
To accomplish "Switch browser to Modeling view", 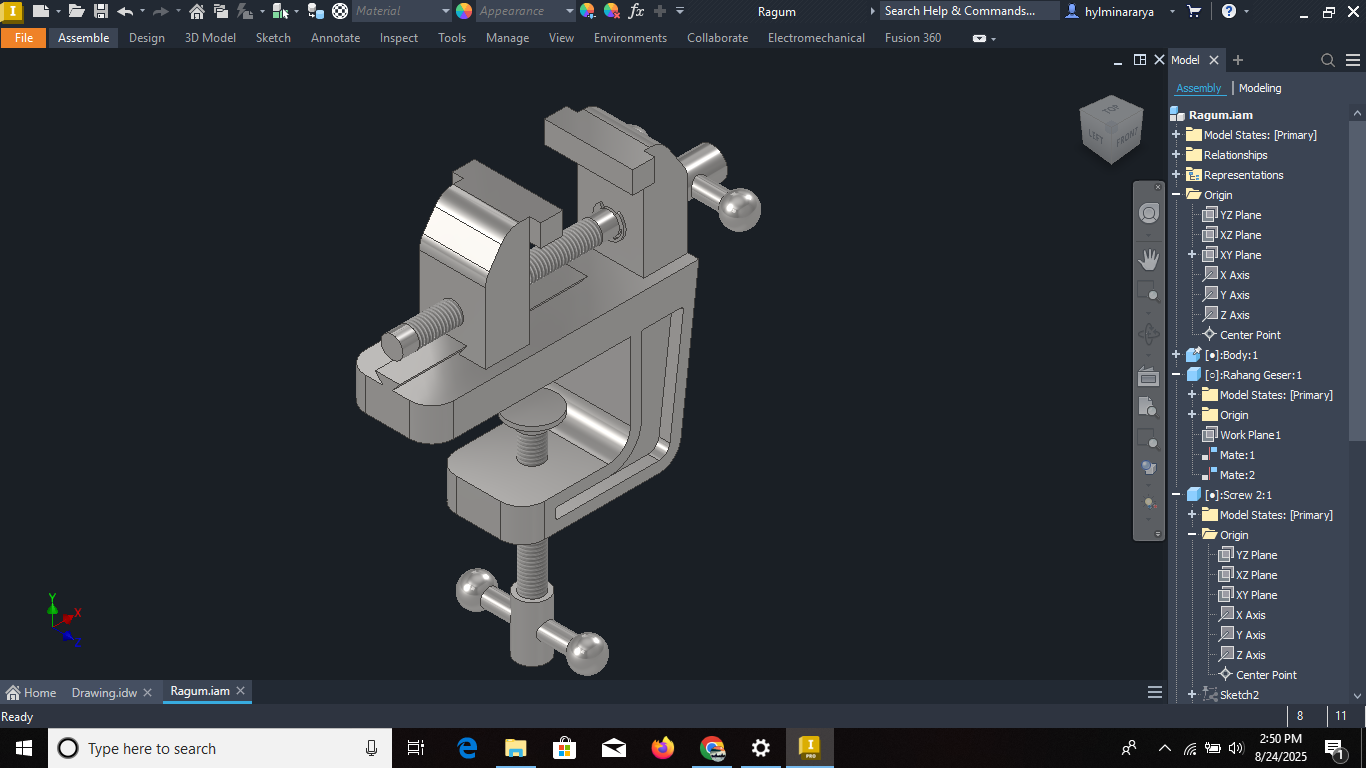I will tap(1260, 88).
